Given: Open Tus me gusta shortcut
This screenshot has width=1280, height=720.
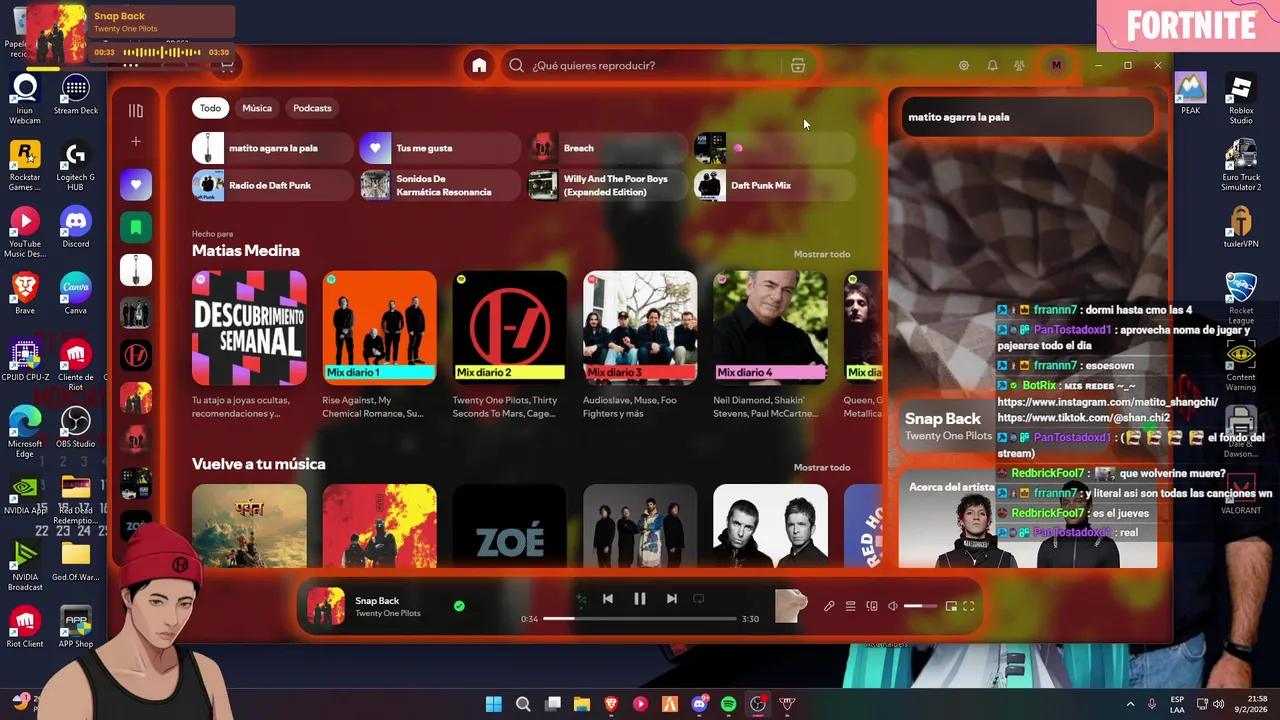Looking at the screenshot, I should coord(439,148).
